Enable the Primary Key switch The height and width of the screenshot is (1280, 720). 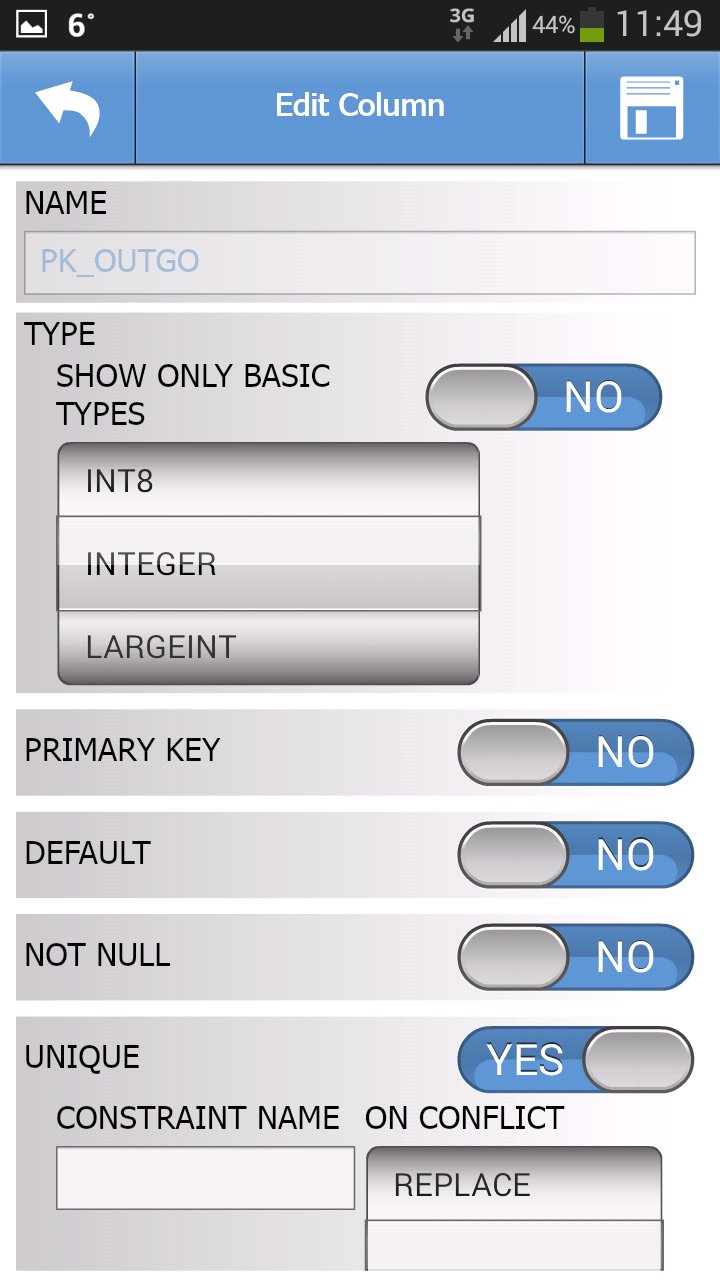(575, 752)
